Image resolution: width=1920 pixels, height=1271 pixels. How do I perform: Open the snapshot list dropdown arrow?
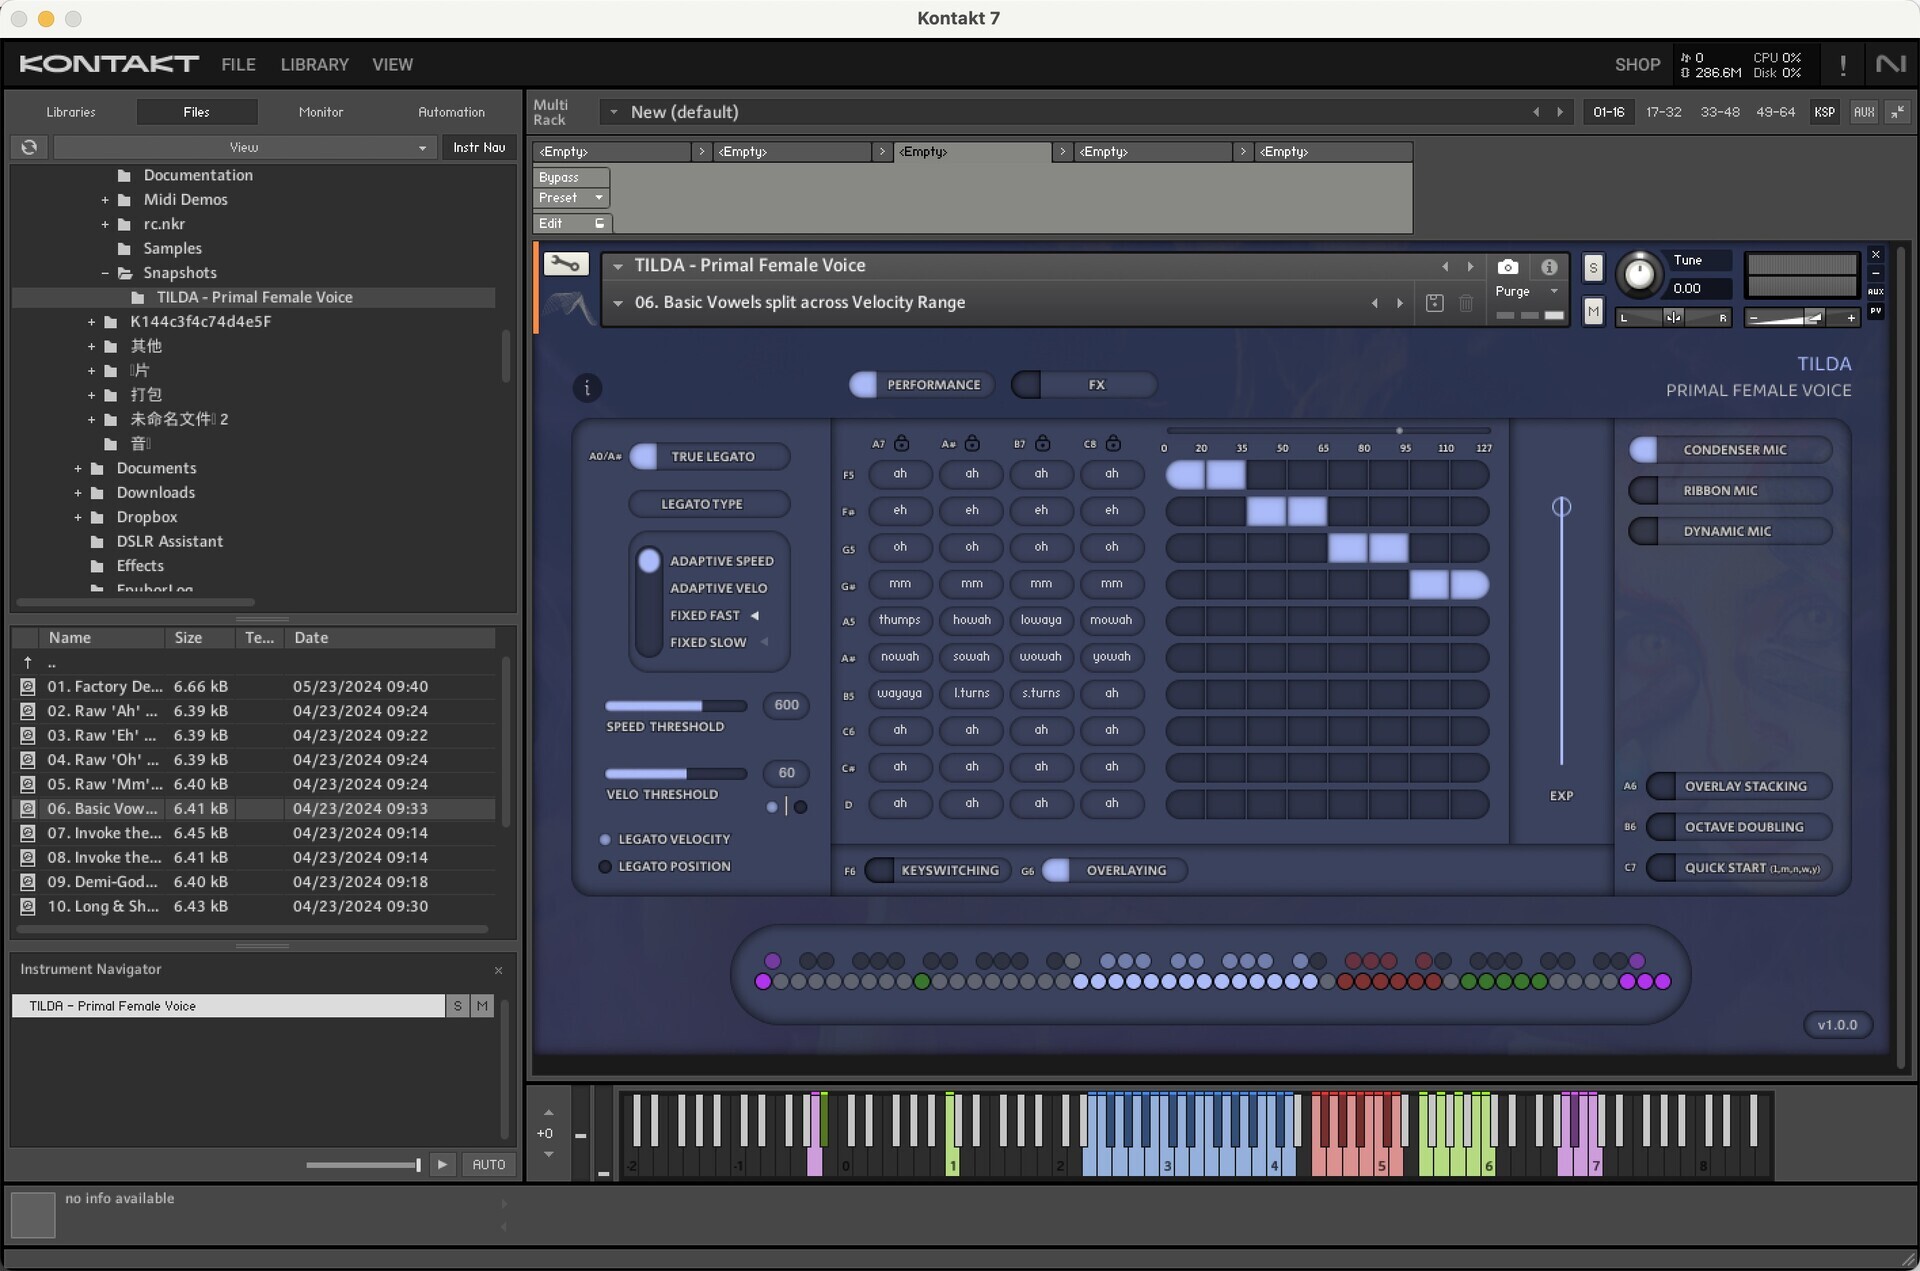[x=618, y=303]
